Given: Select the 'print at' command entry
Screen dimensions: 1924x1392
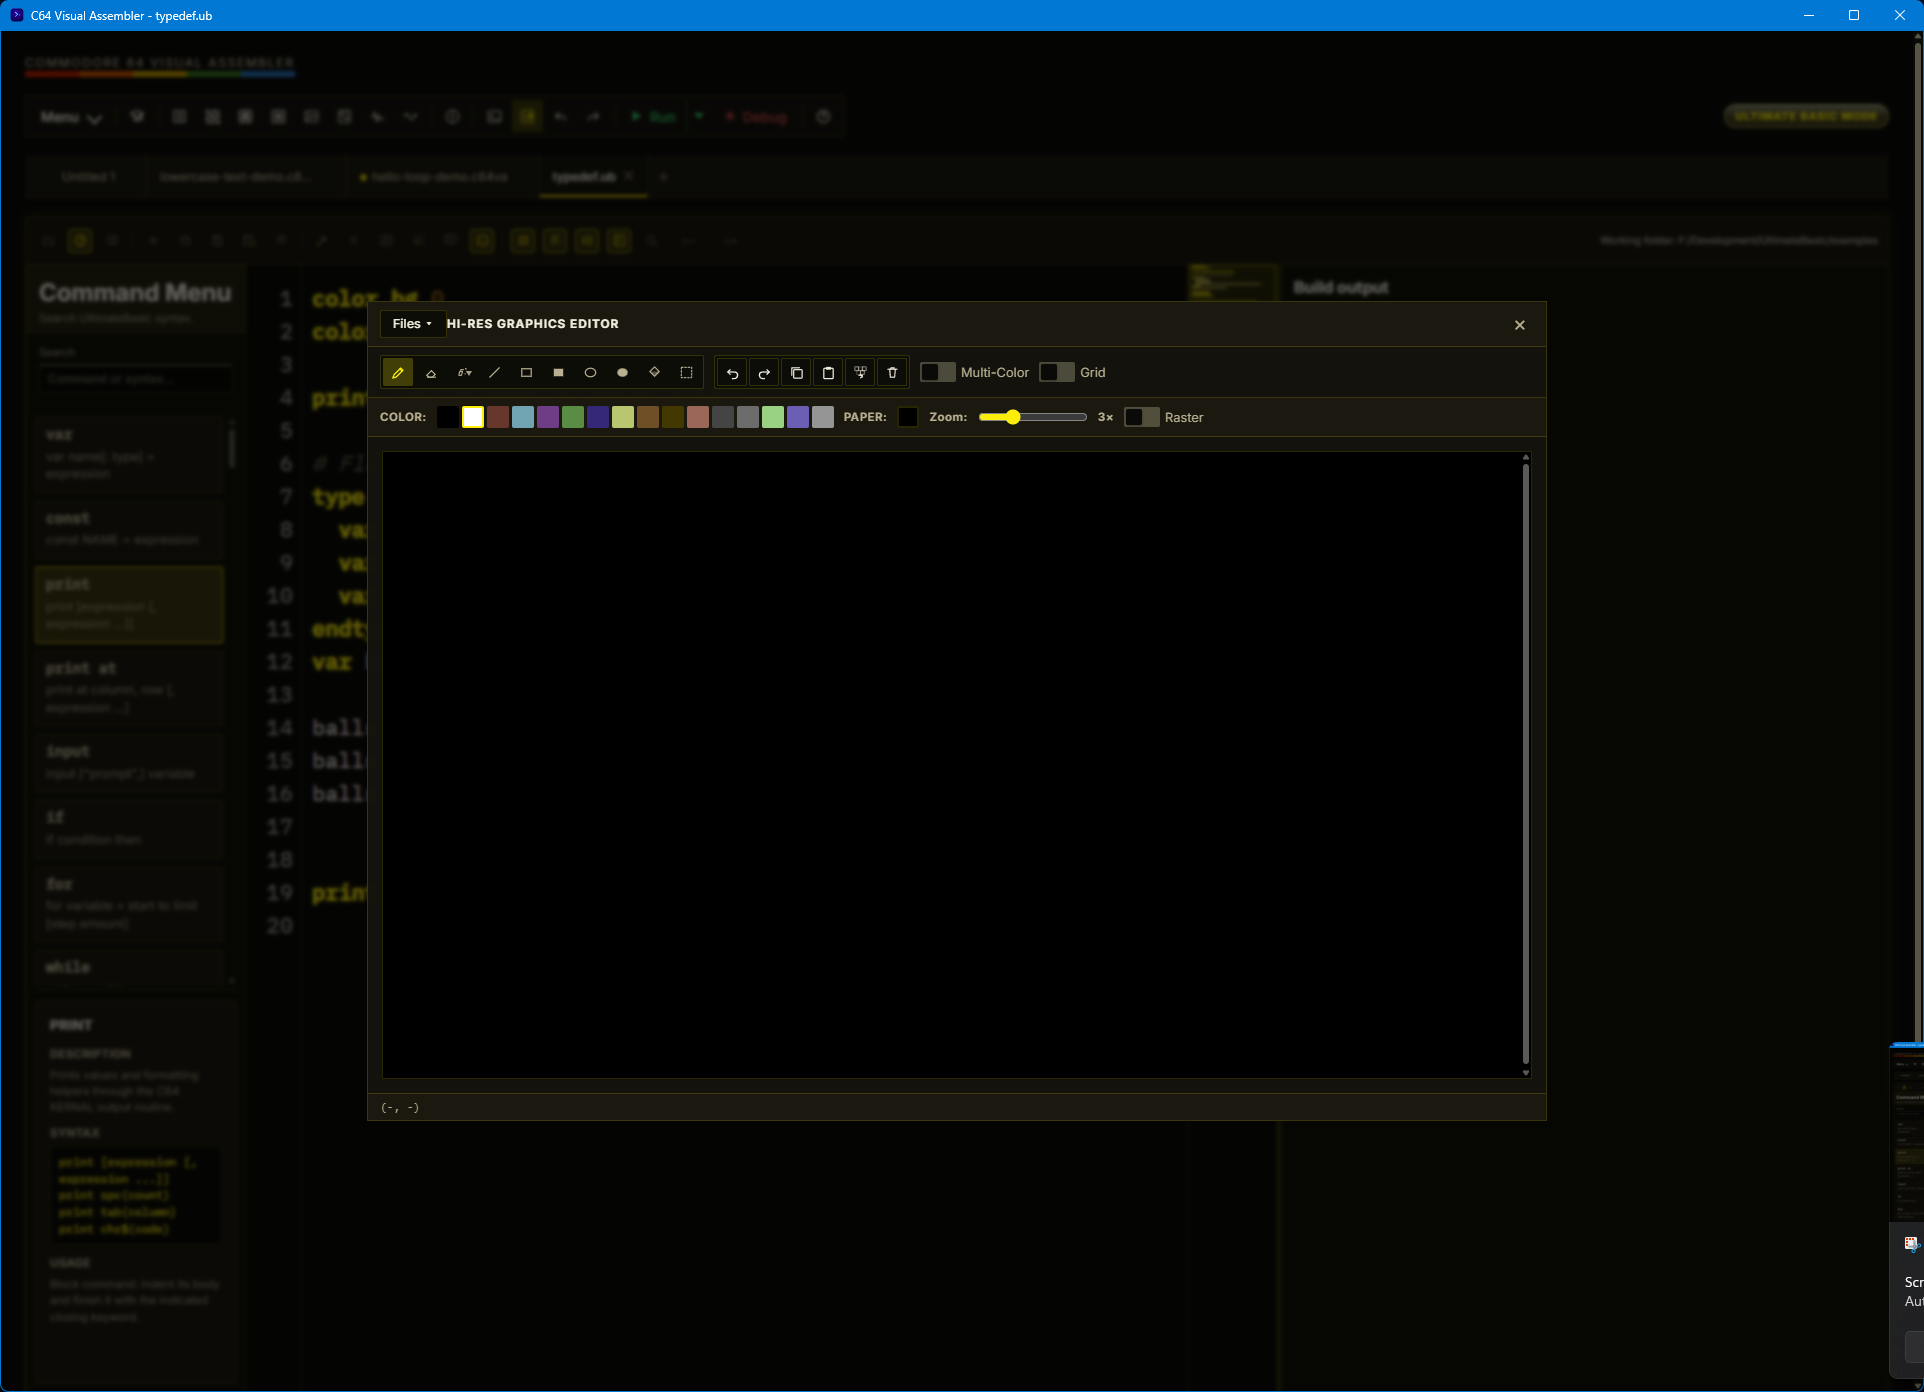Looking at the screenshot, I should [130, 688].
